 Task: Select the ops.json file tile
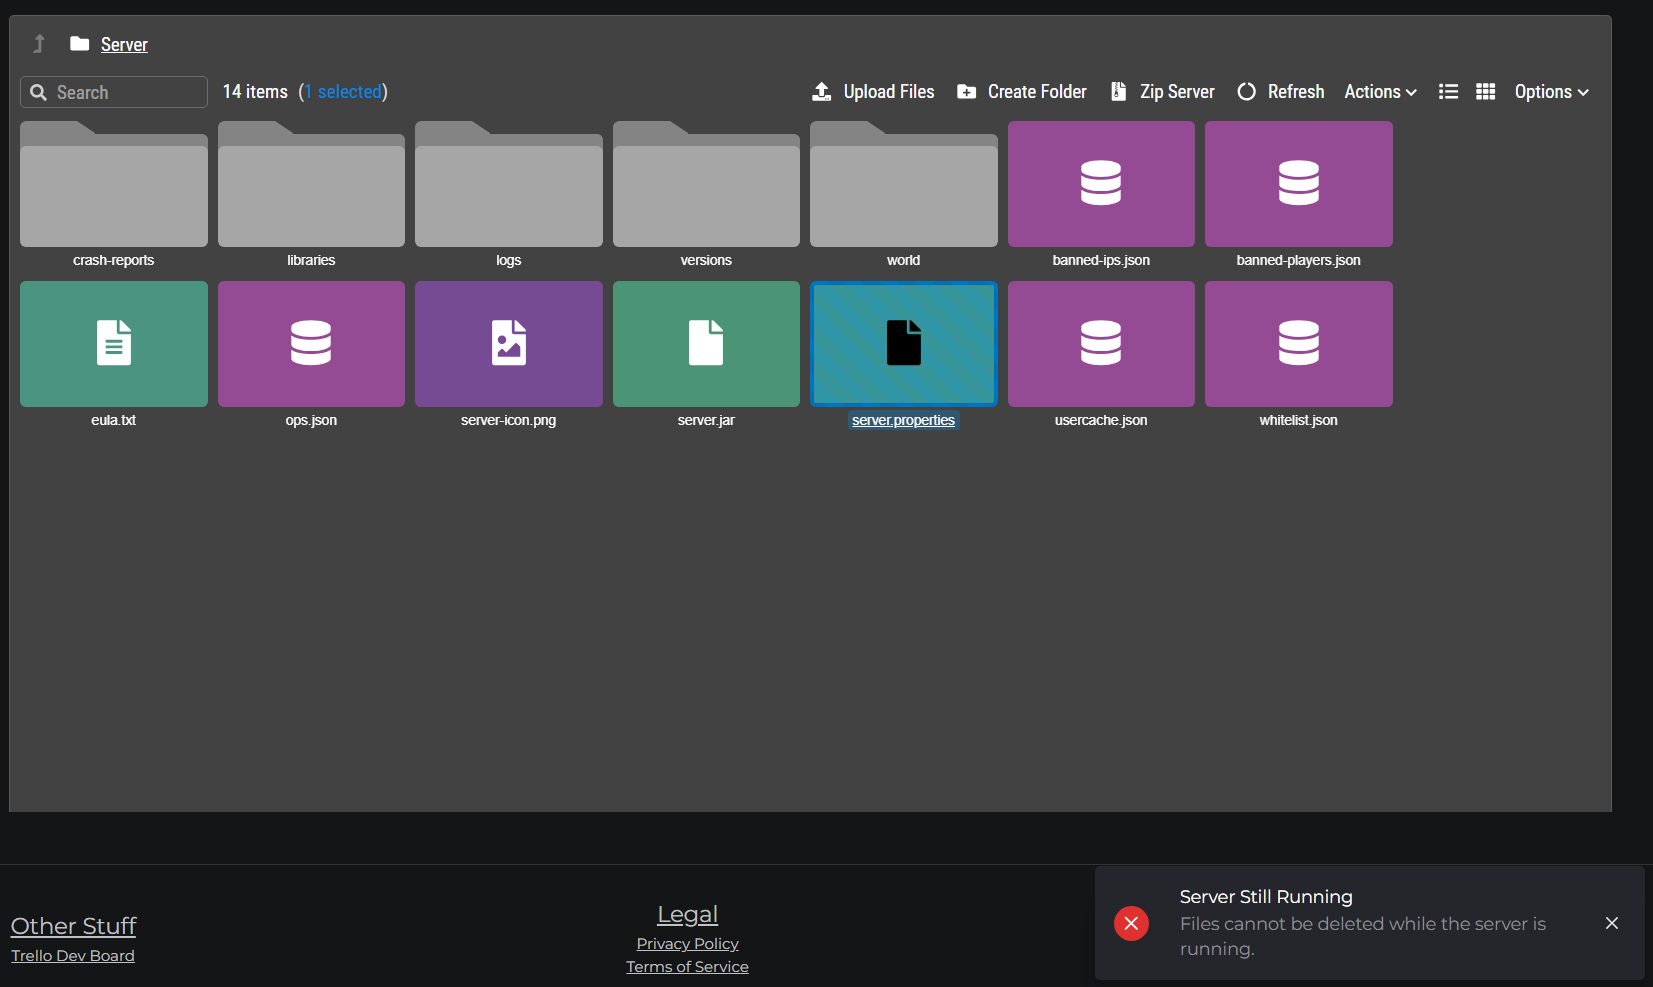[311, 344]
